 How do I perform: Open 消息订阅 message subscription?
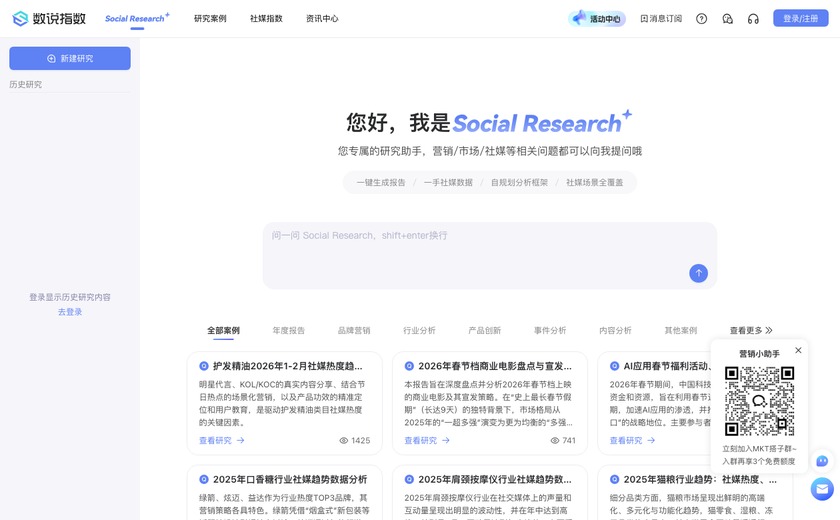(x=661, y=19)
